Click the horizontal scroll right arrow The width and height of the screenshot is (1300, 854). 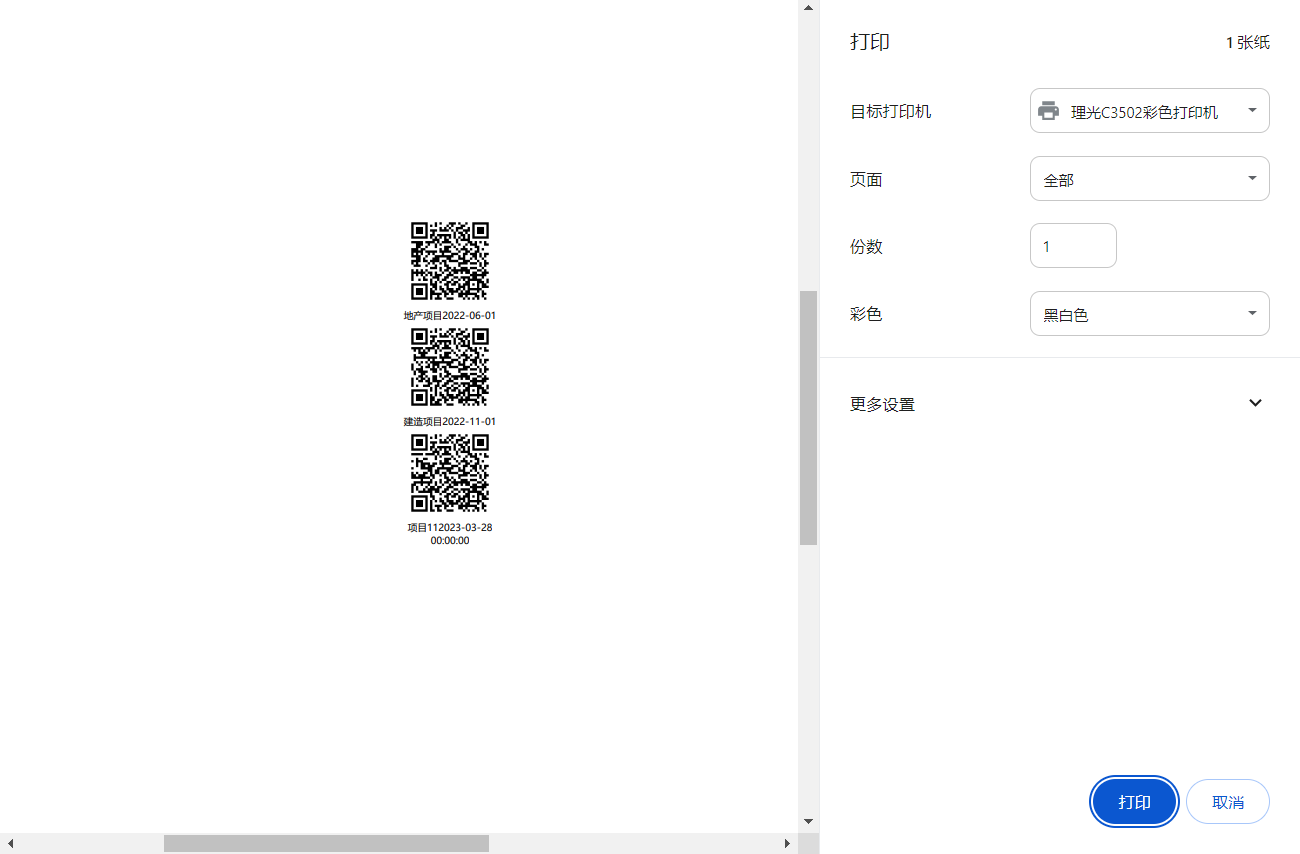pyautogui.click(x=788, y=844)
